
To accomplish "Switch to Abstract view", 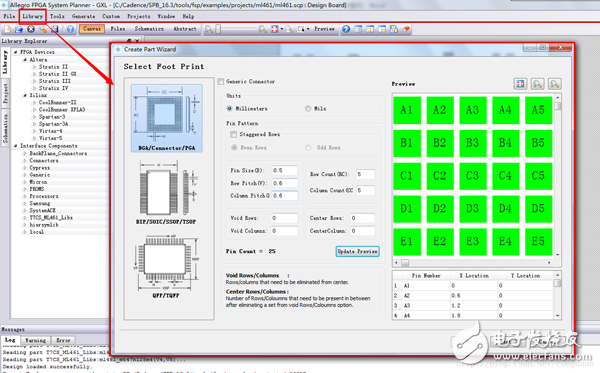I will pos(185,29).
